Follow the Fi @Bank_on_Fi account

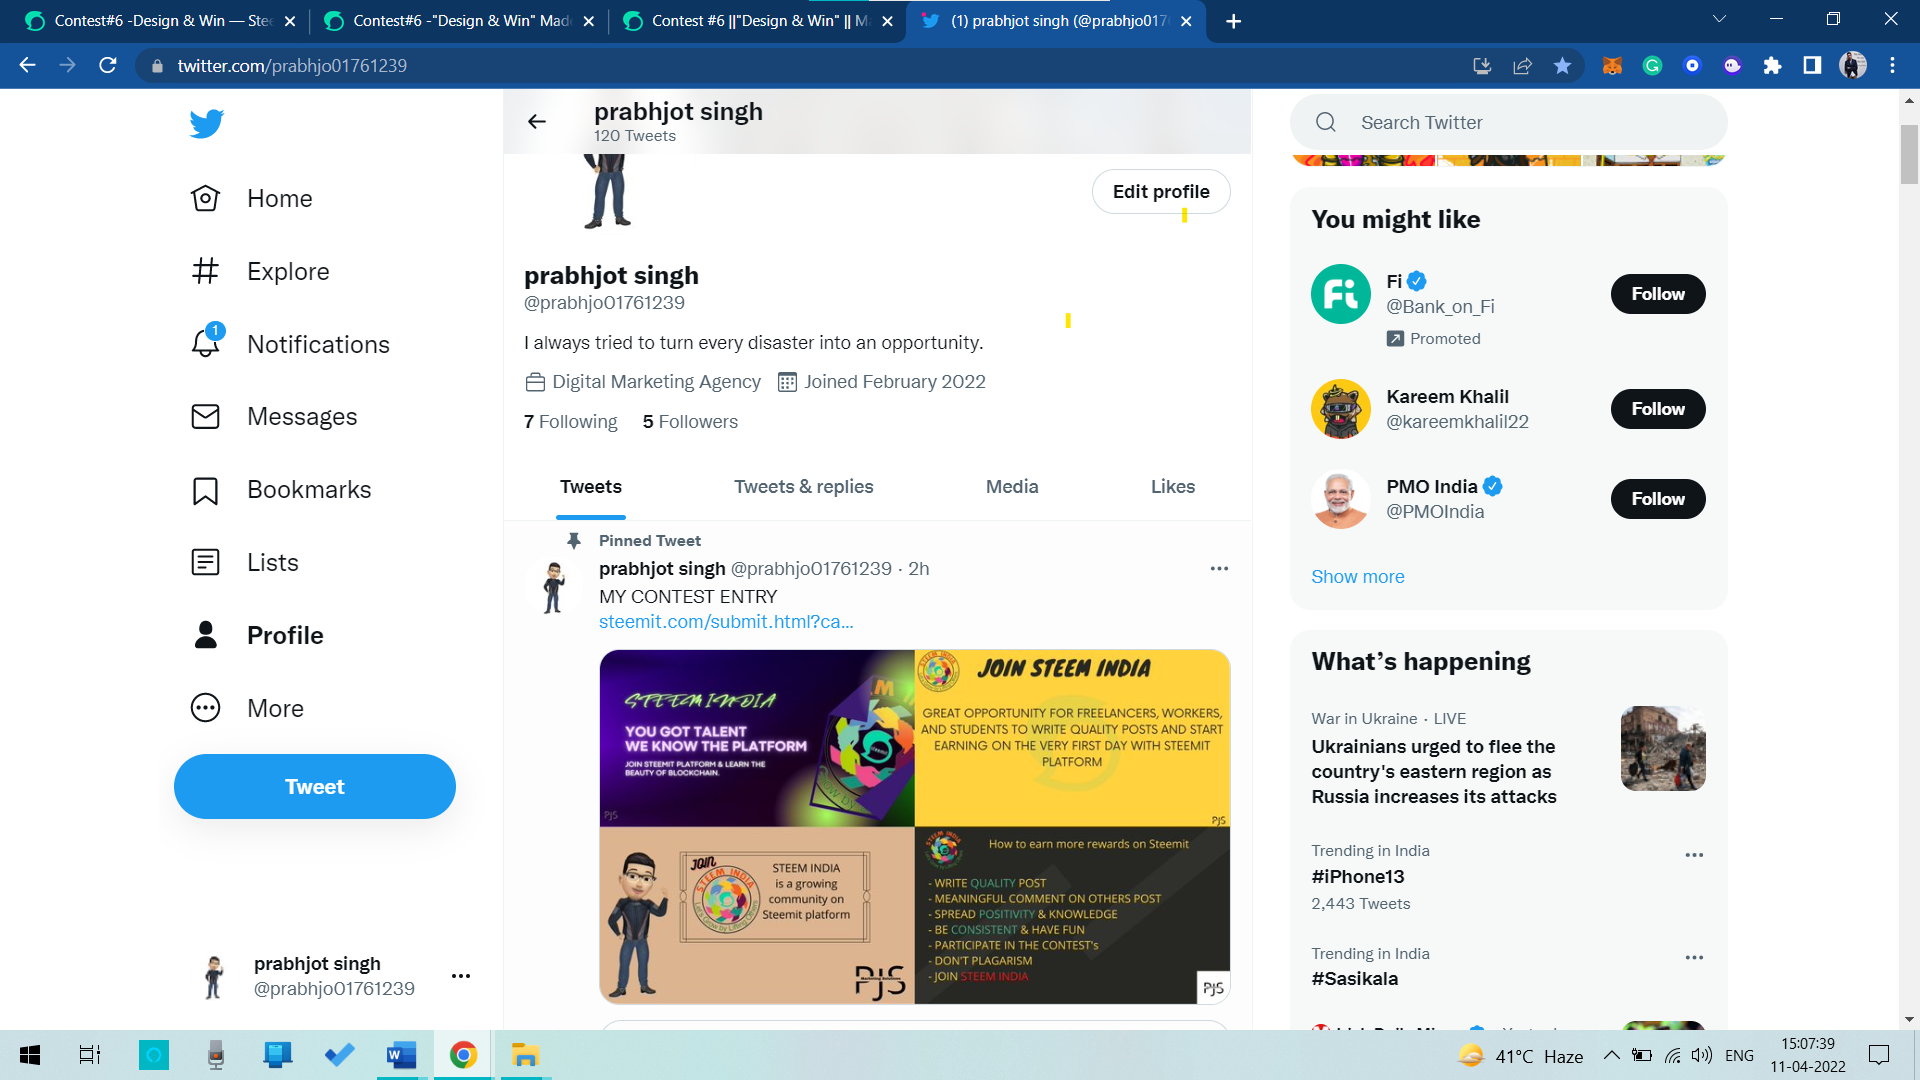point(1658,294)
